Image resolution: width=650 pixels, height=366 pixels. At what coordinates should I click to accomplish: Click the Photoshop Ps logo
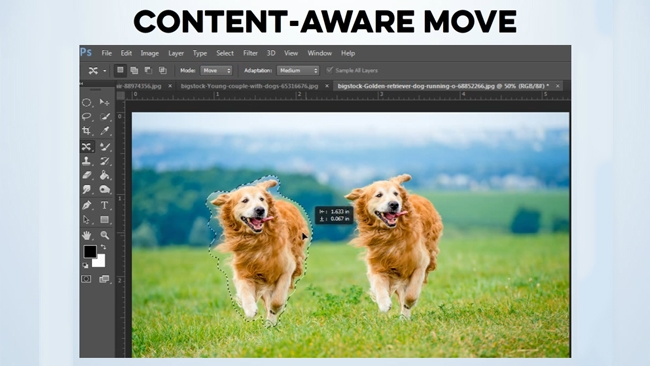(x=86, y=53)
